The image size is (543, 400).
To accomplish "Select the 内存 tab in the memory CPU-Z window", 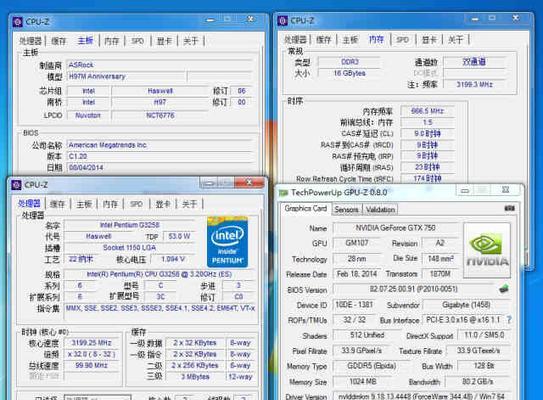I will click(x=376, y=39).
